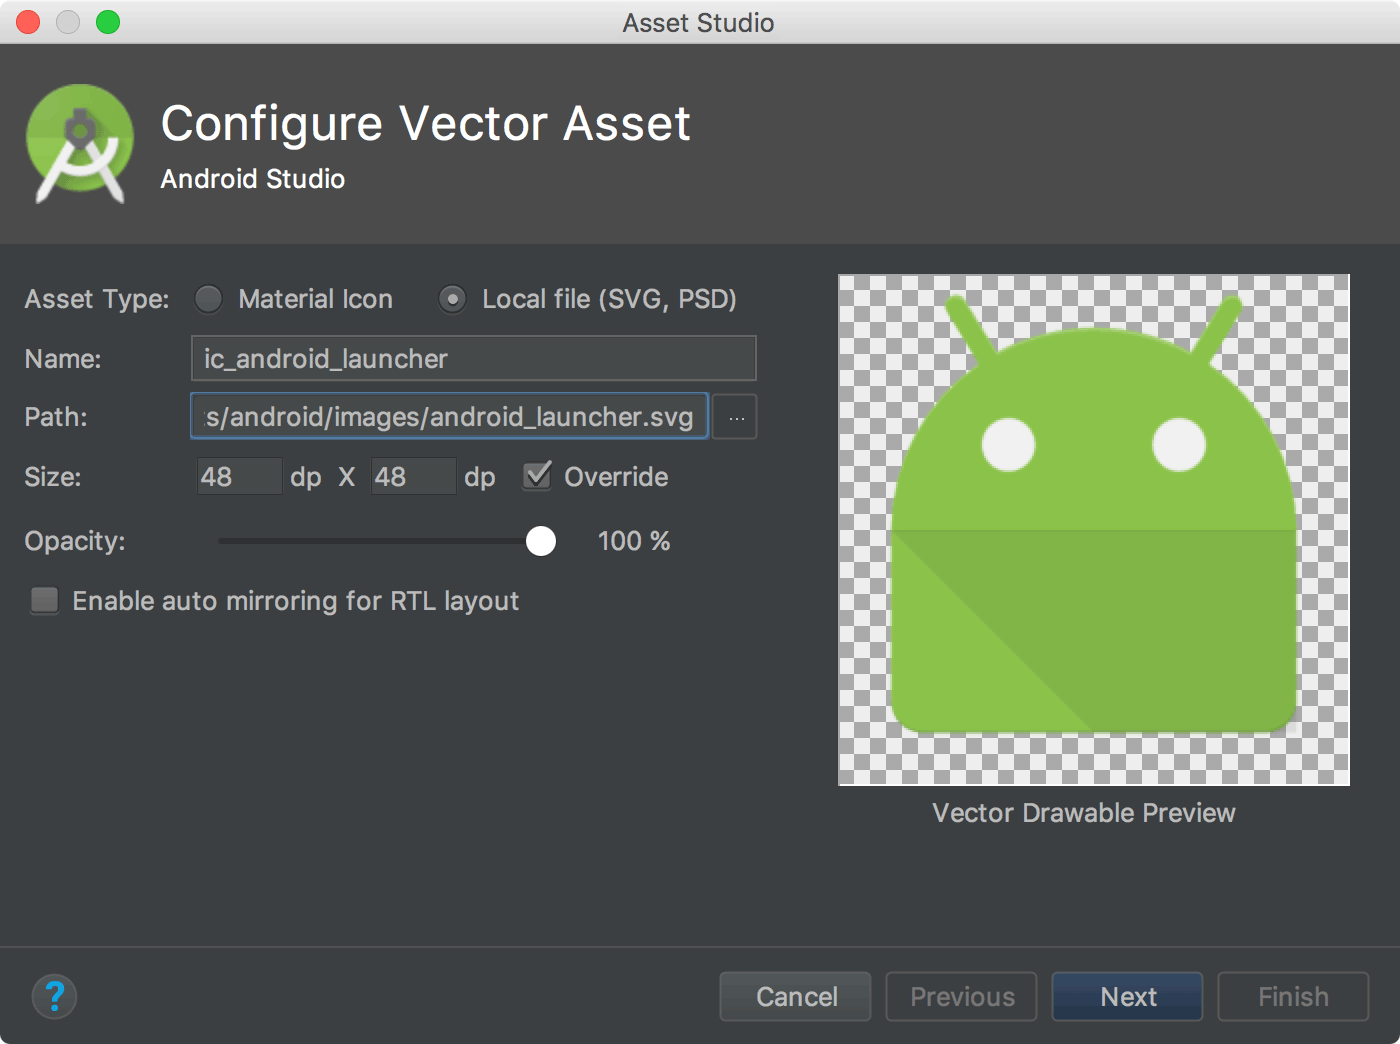Click the Previous button
Image resolution: width=1400 pixels, height=1044 pixels.
pos(961,996)
